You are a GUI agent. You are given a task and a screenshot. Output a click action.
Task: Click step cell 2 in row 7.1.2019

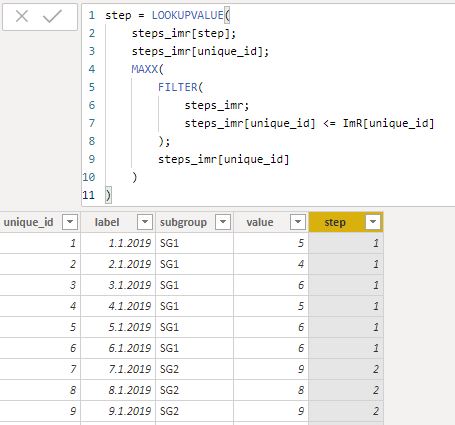[346, 369]
